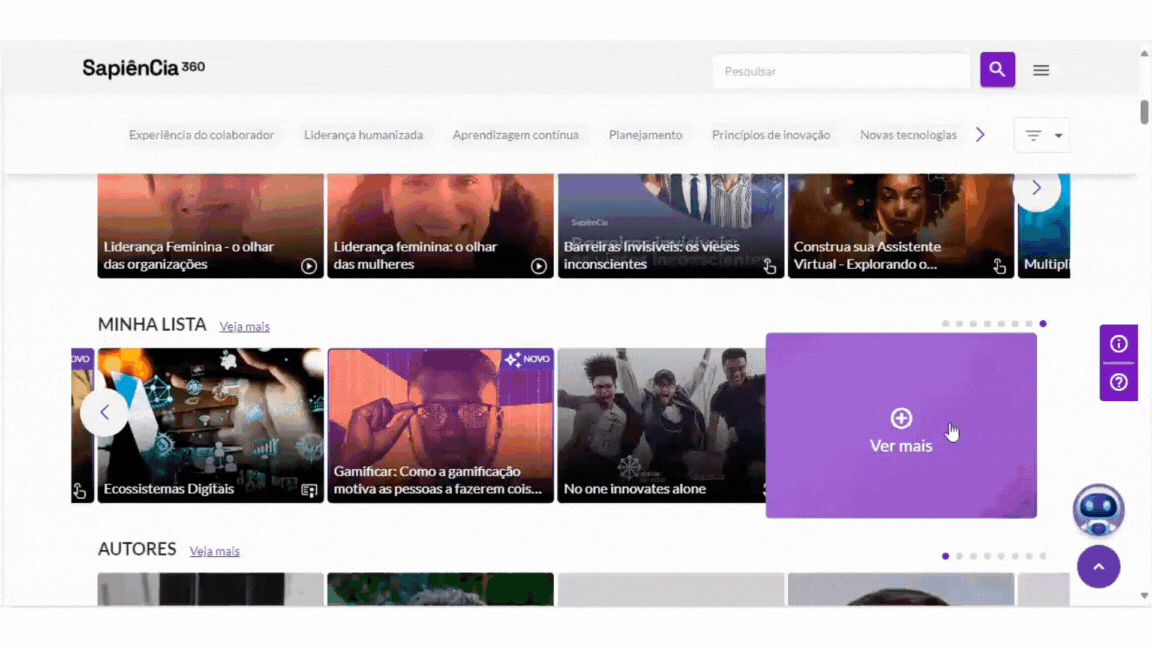Click previous arrow on Minha Lista carousel
Viewport: 1152px width, 648px height.
104,413
